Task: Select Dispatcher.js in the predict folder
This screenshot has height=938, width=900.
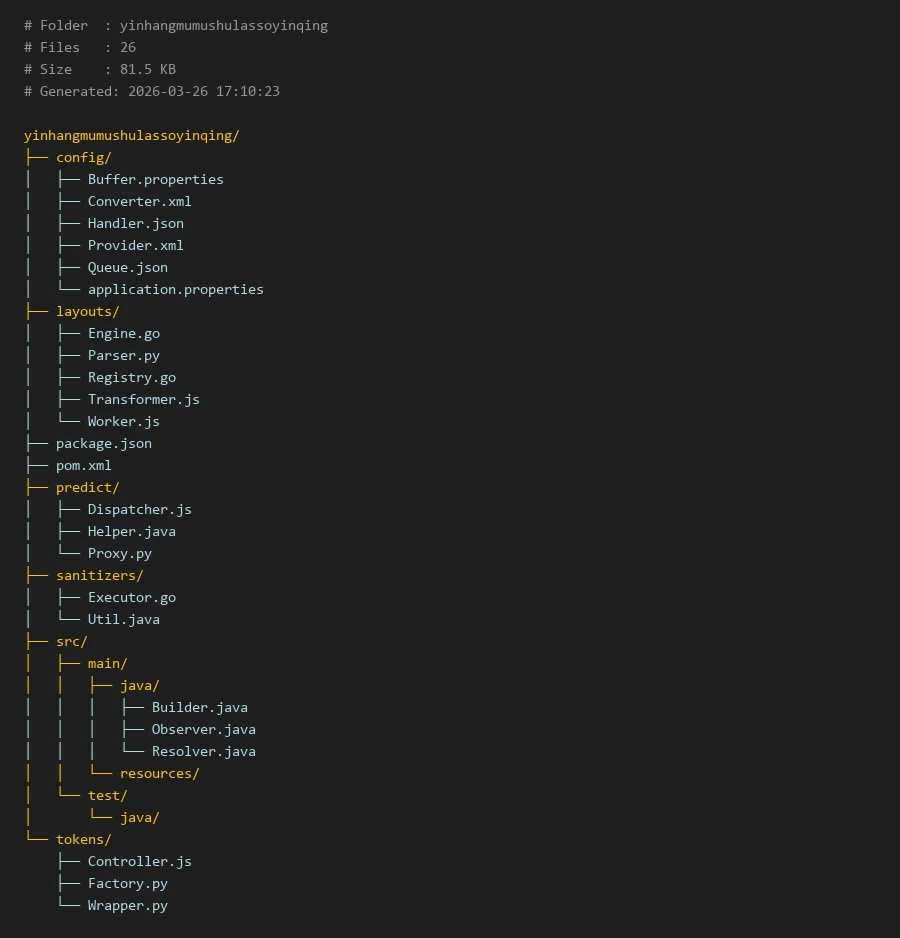Action: pyautogui.click(x=139, y=510)
